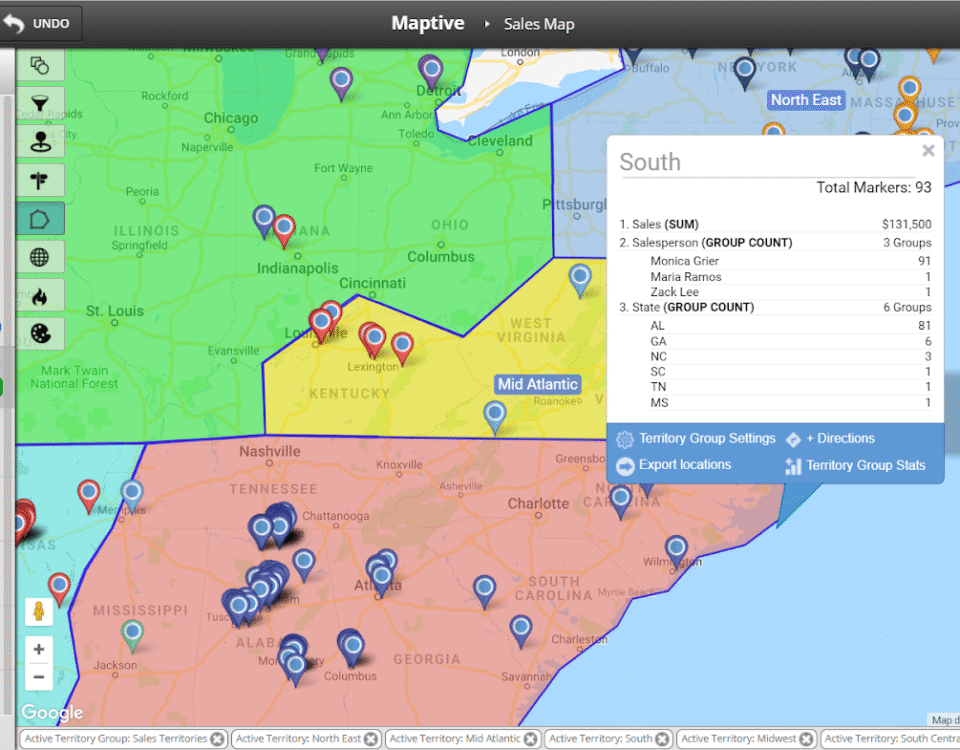Enable the heat map flame tool
Viewport: 960px width, 750px height.
40,296
